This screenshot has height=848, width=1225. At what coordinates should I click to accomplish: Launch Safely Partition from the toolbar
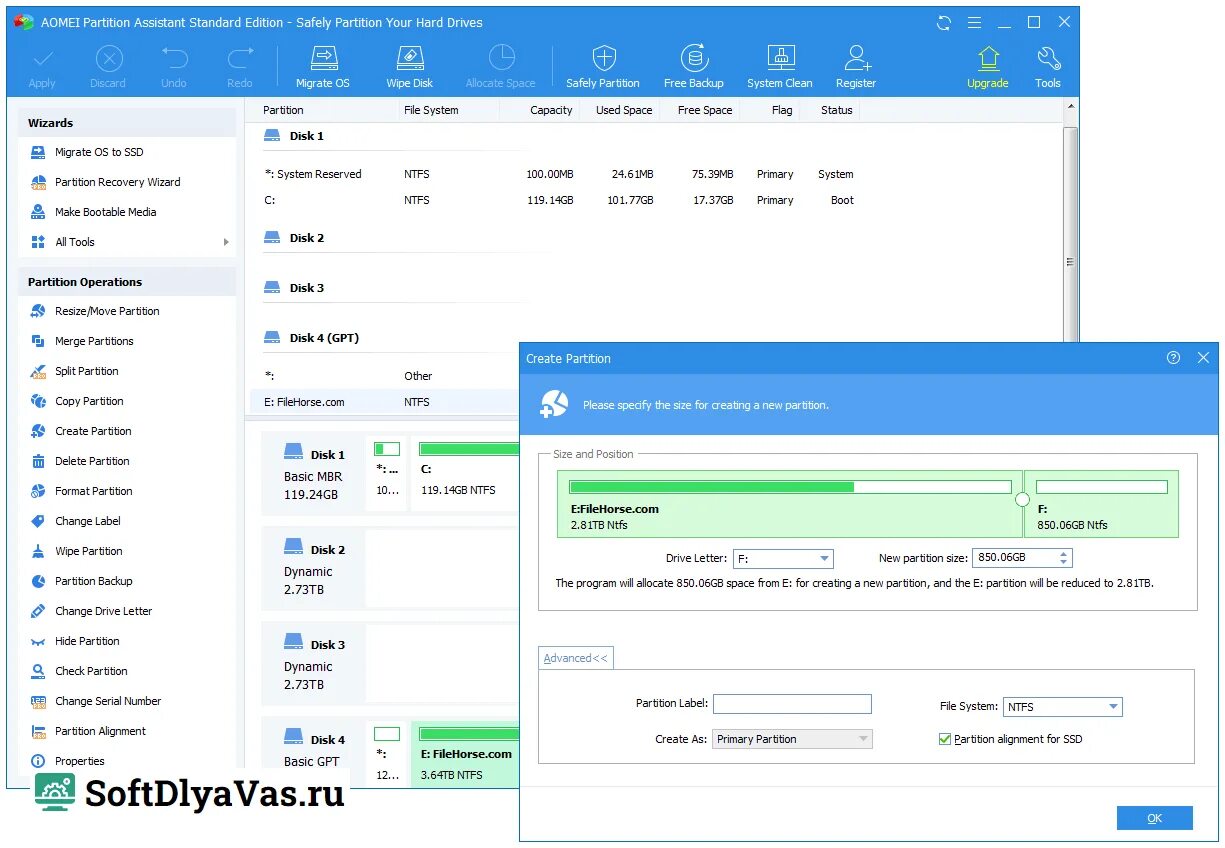pos(603,66)
